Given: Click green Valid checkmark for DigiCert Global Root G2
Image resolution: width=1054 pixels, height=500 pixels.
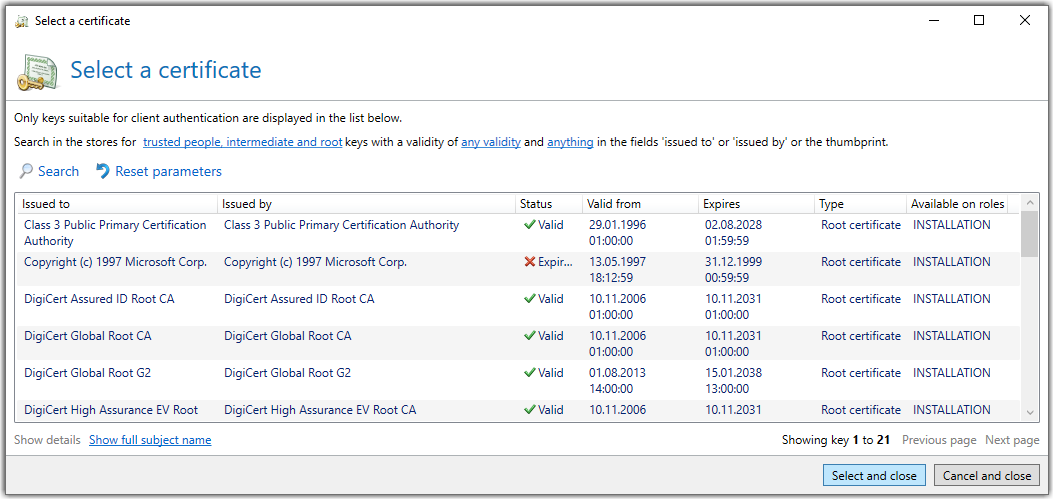Looking at the screenshot, I should pyautogui.click(x=530, y=372).
